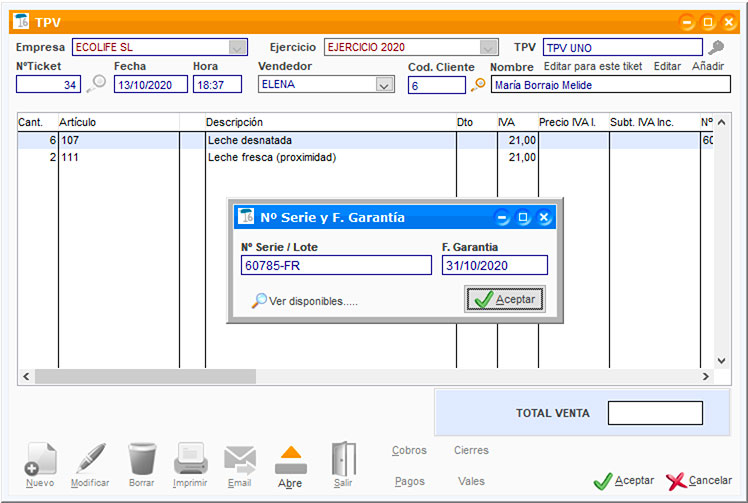Viewport: 748px width, 503px height.
Task: Open the Vales option
Action: tap(471, 481)
